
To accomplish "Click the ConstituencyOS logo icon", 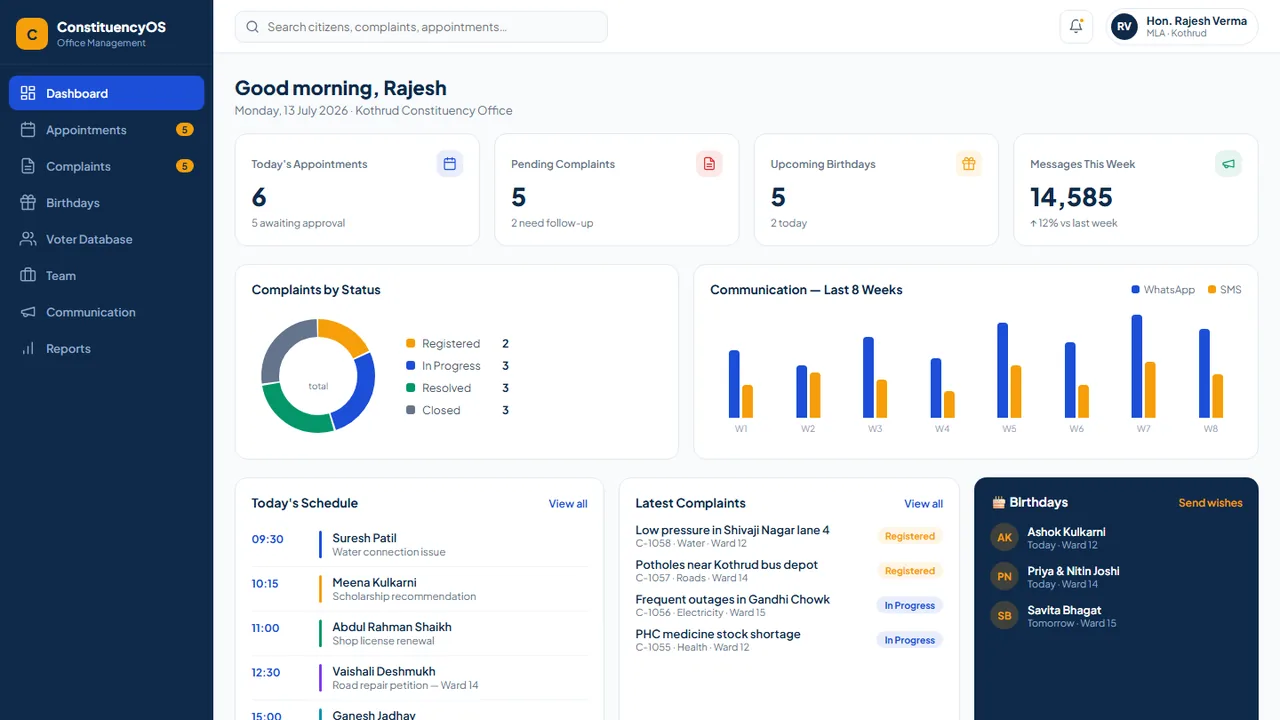I will (32, 34).
